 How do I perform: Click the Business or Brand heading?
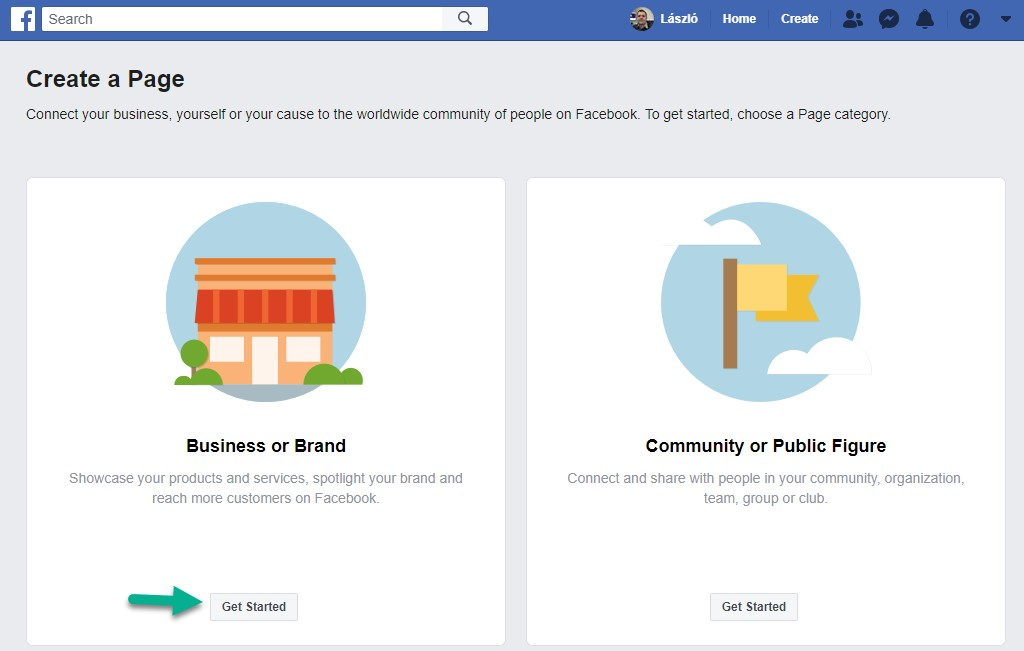266,446
